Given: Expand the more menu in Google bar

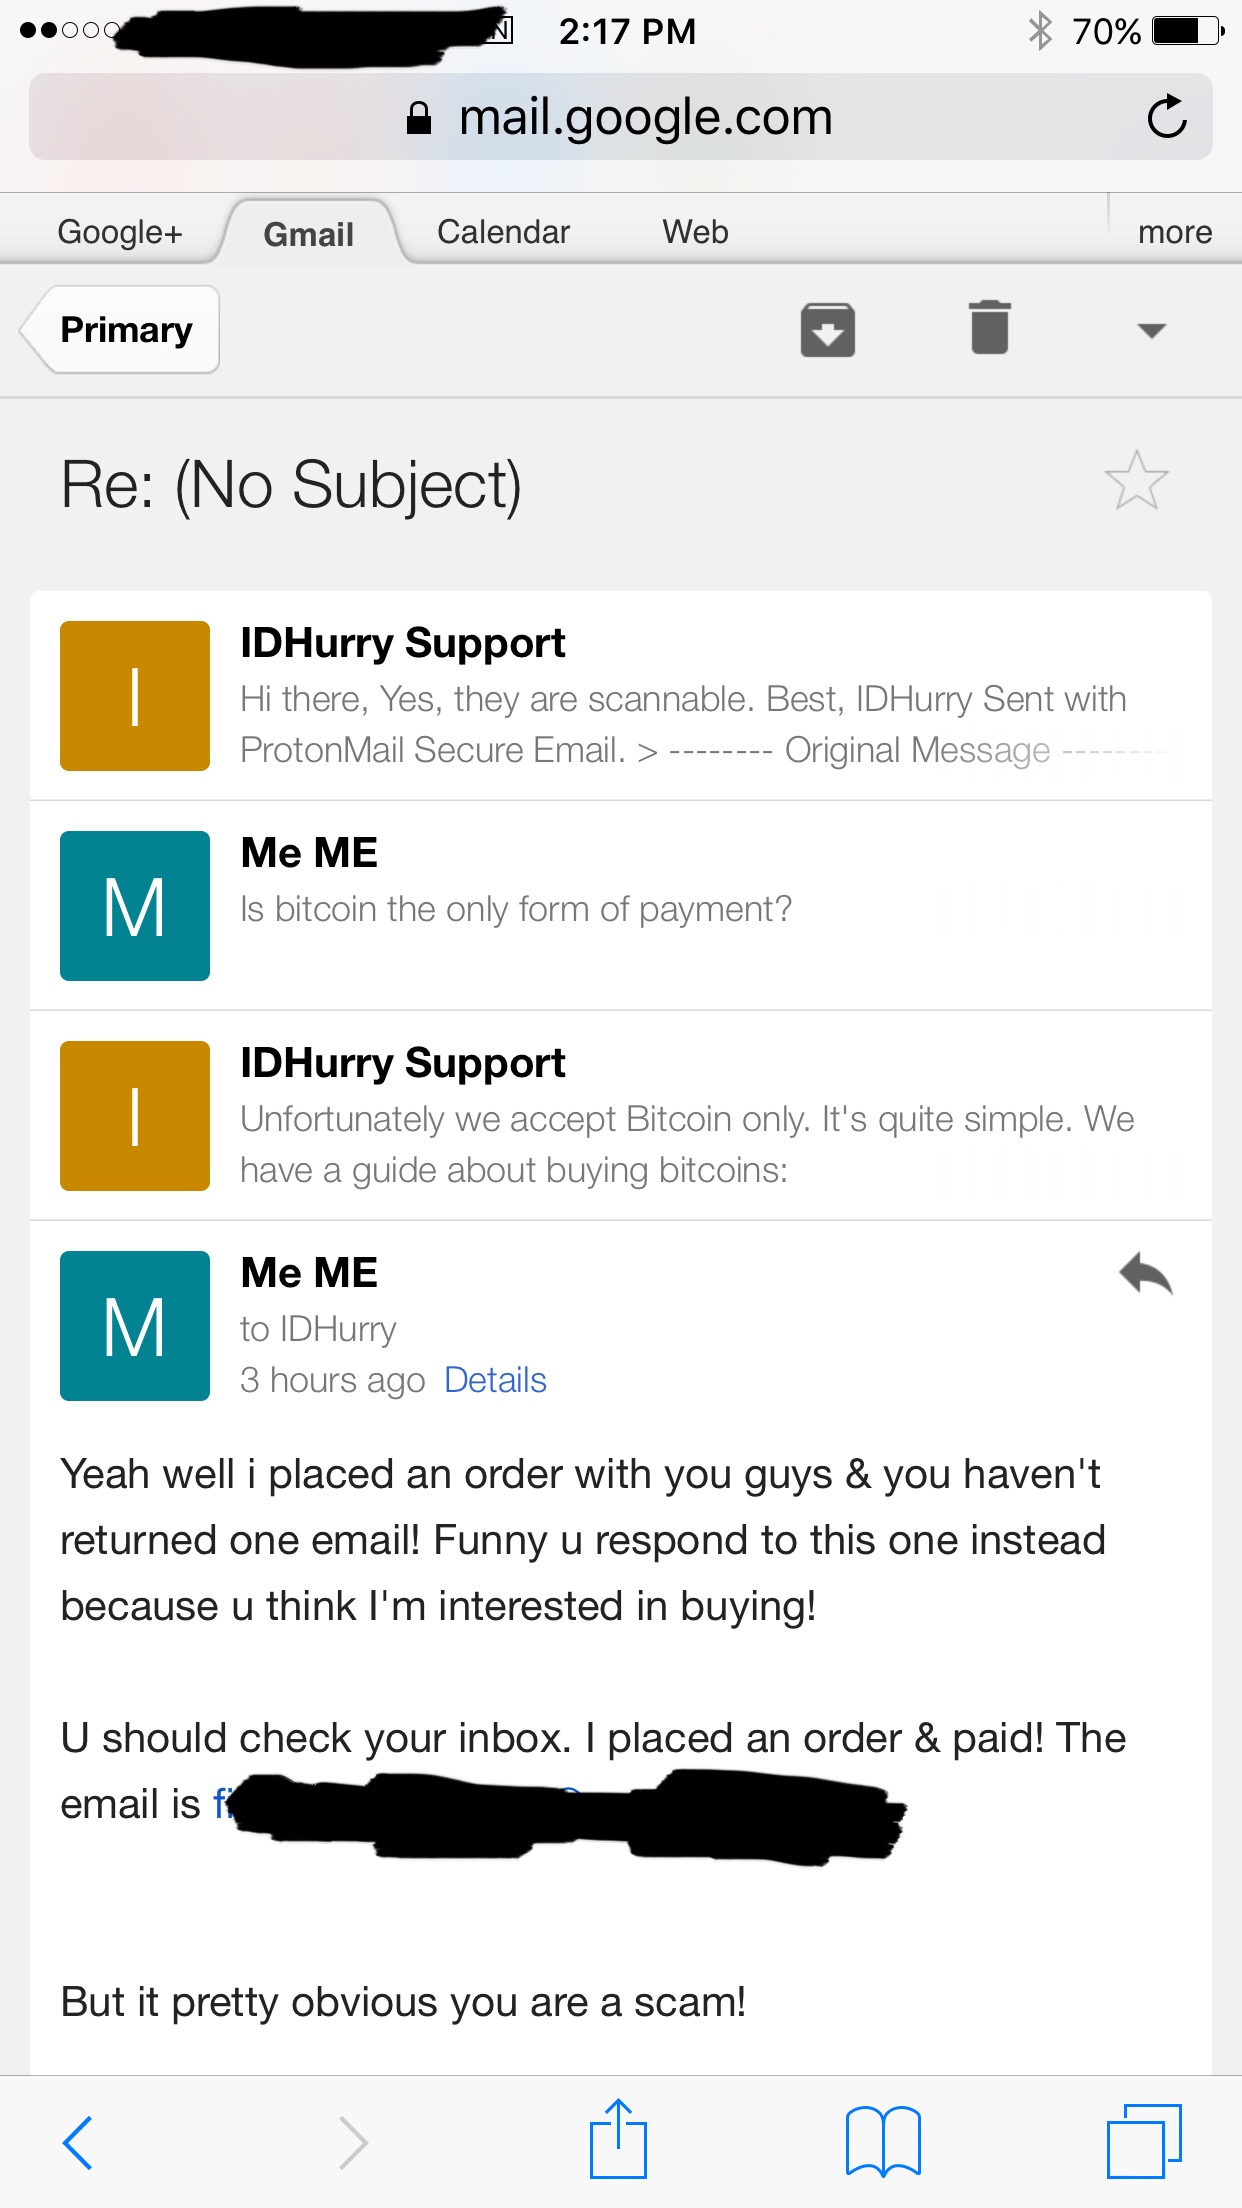Looking at the screenshot, I should pos(1175,232).
